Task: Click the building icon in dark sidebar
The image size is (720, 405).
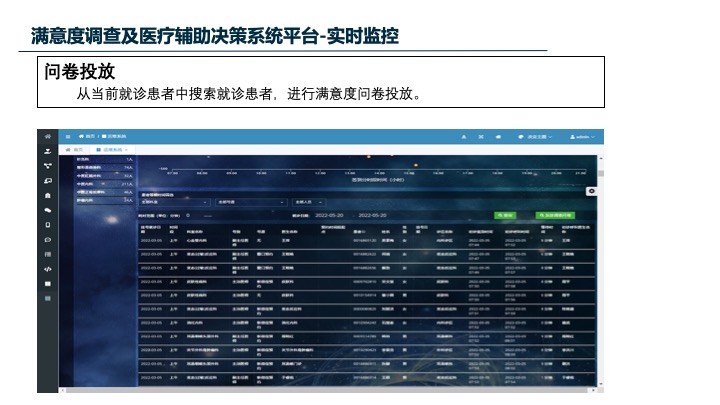Action: [48, 196]
